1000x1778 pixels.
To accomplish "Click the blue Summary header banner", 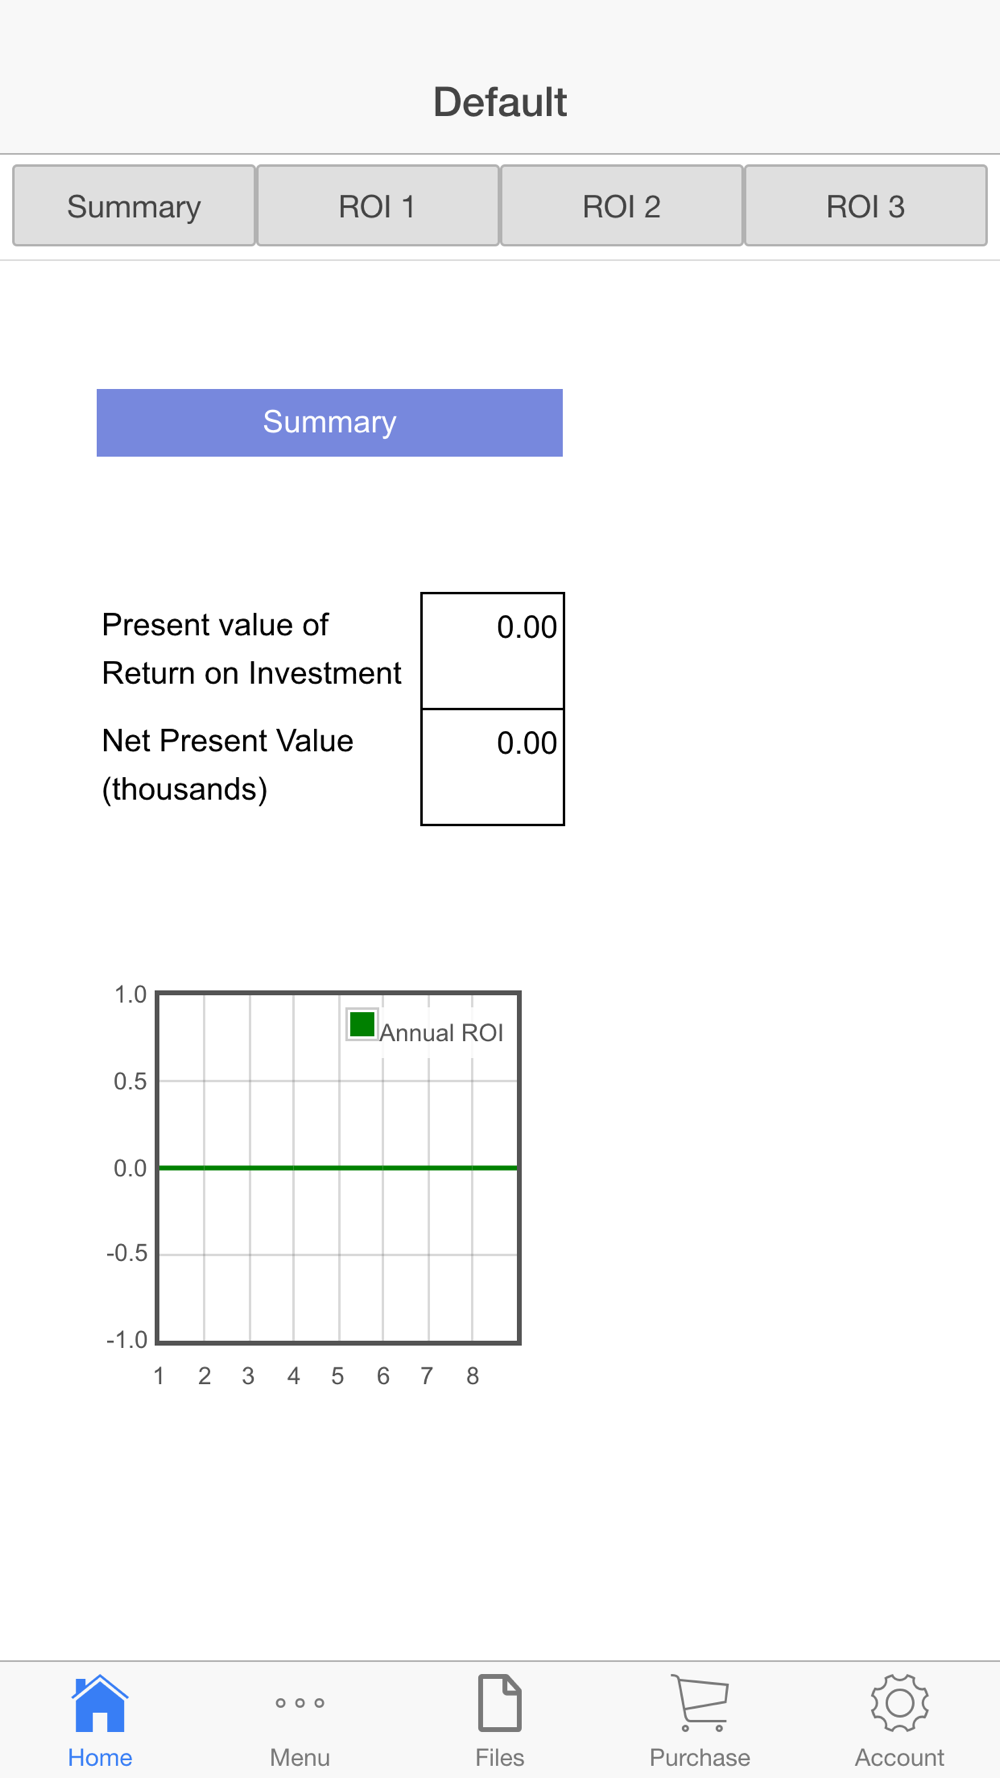I will pos(330,423).
